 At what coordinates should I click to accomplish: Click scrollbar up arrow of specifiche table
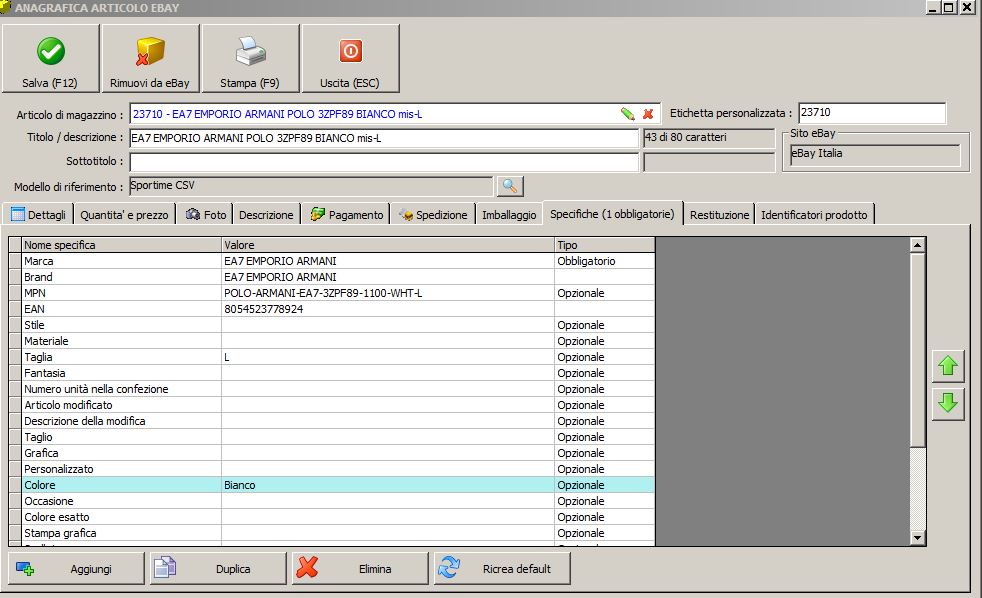(x=917, y=245)
